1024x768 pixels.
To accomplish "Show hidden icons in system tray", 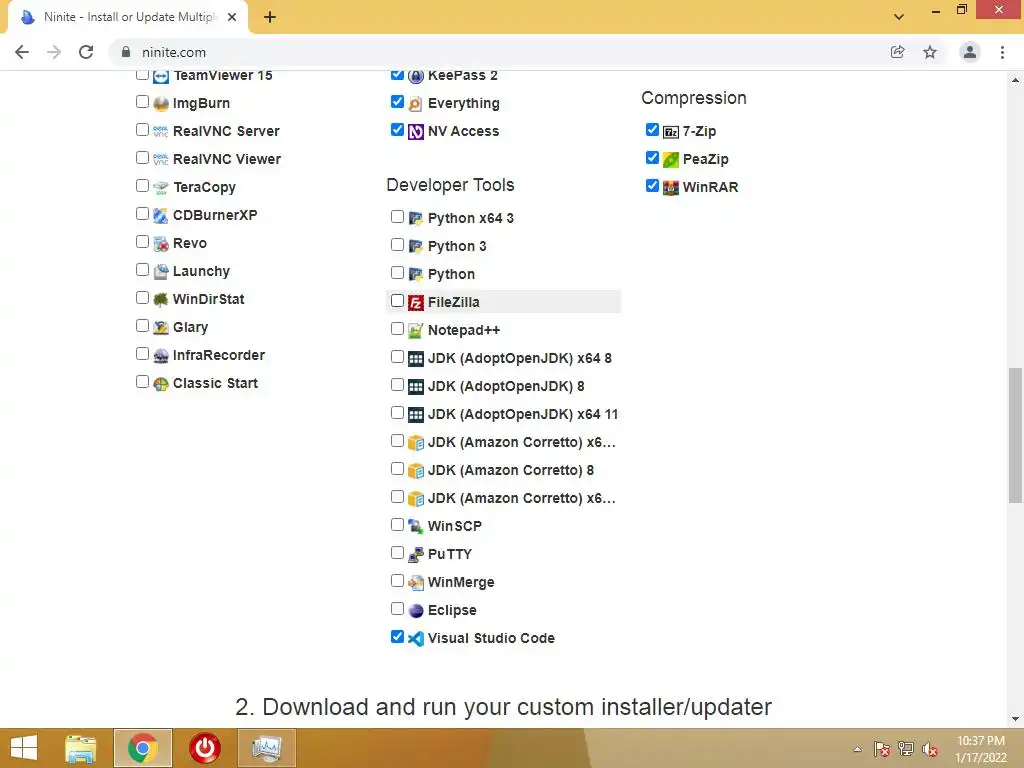I will (857, 749).
